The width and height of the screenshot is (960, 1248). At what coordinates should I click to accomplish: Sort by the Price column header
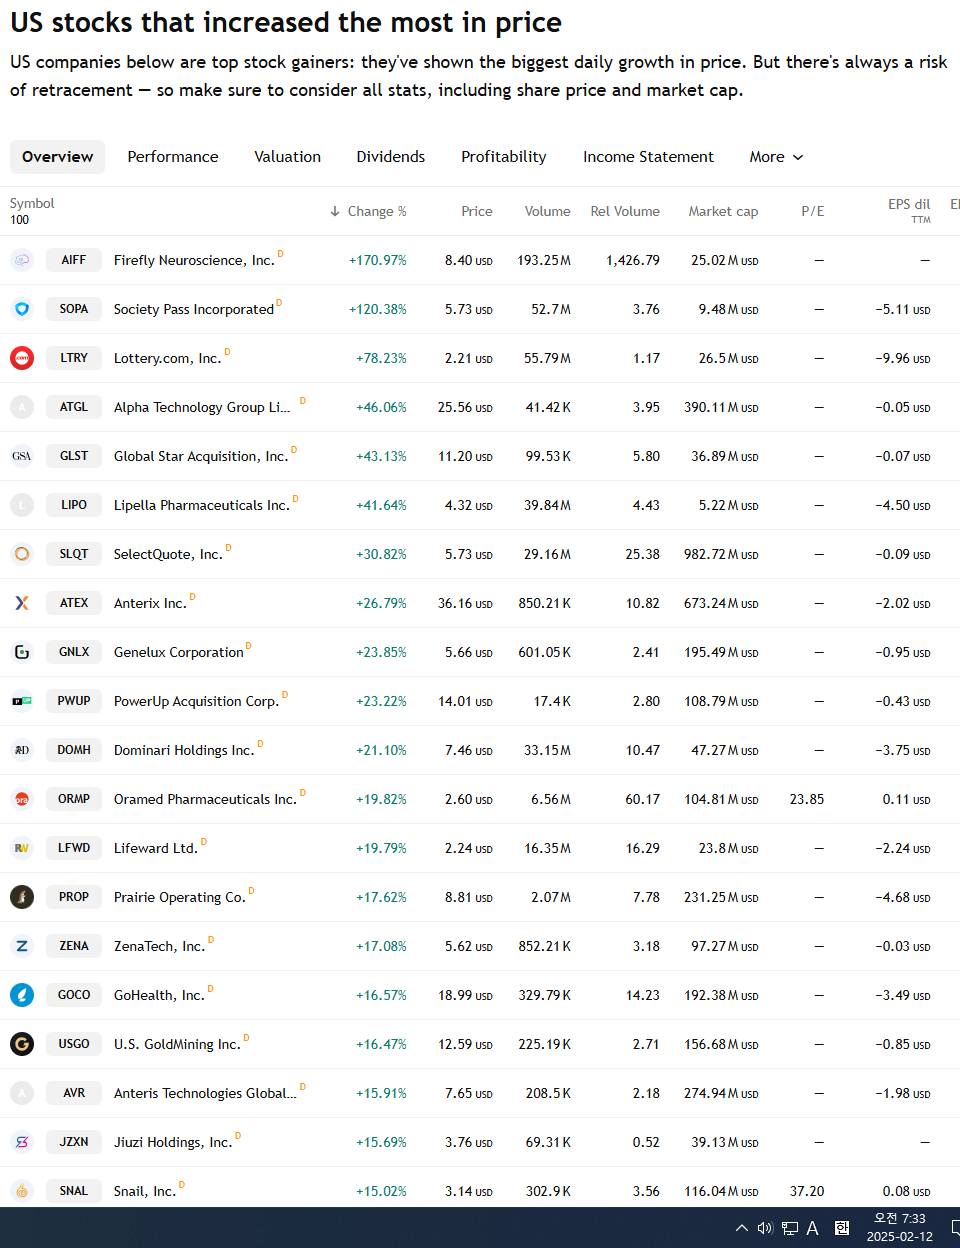[477, 211]
